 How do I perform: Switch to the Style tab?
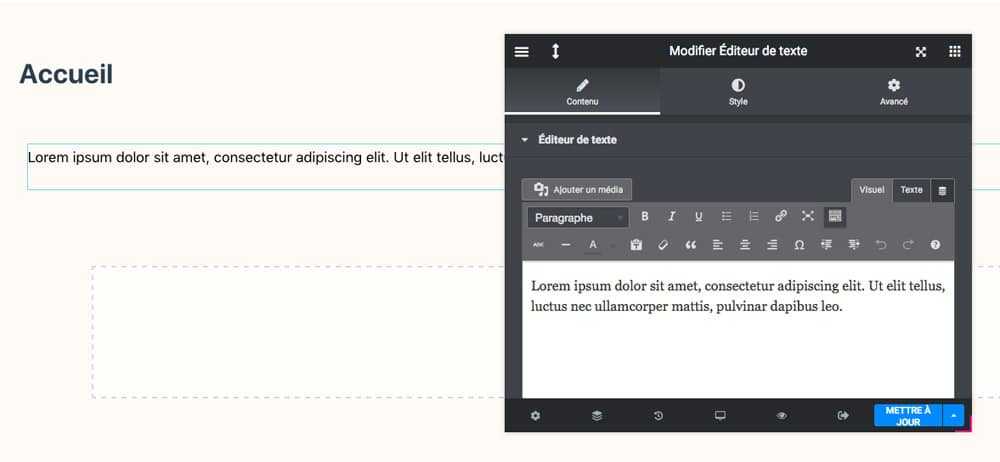tap(738, 92)
